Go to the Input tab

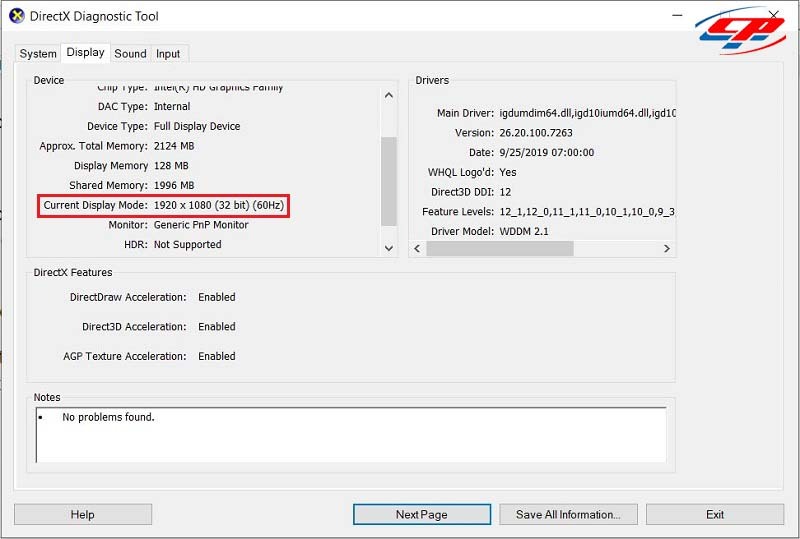(x=168, y=54)
